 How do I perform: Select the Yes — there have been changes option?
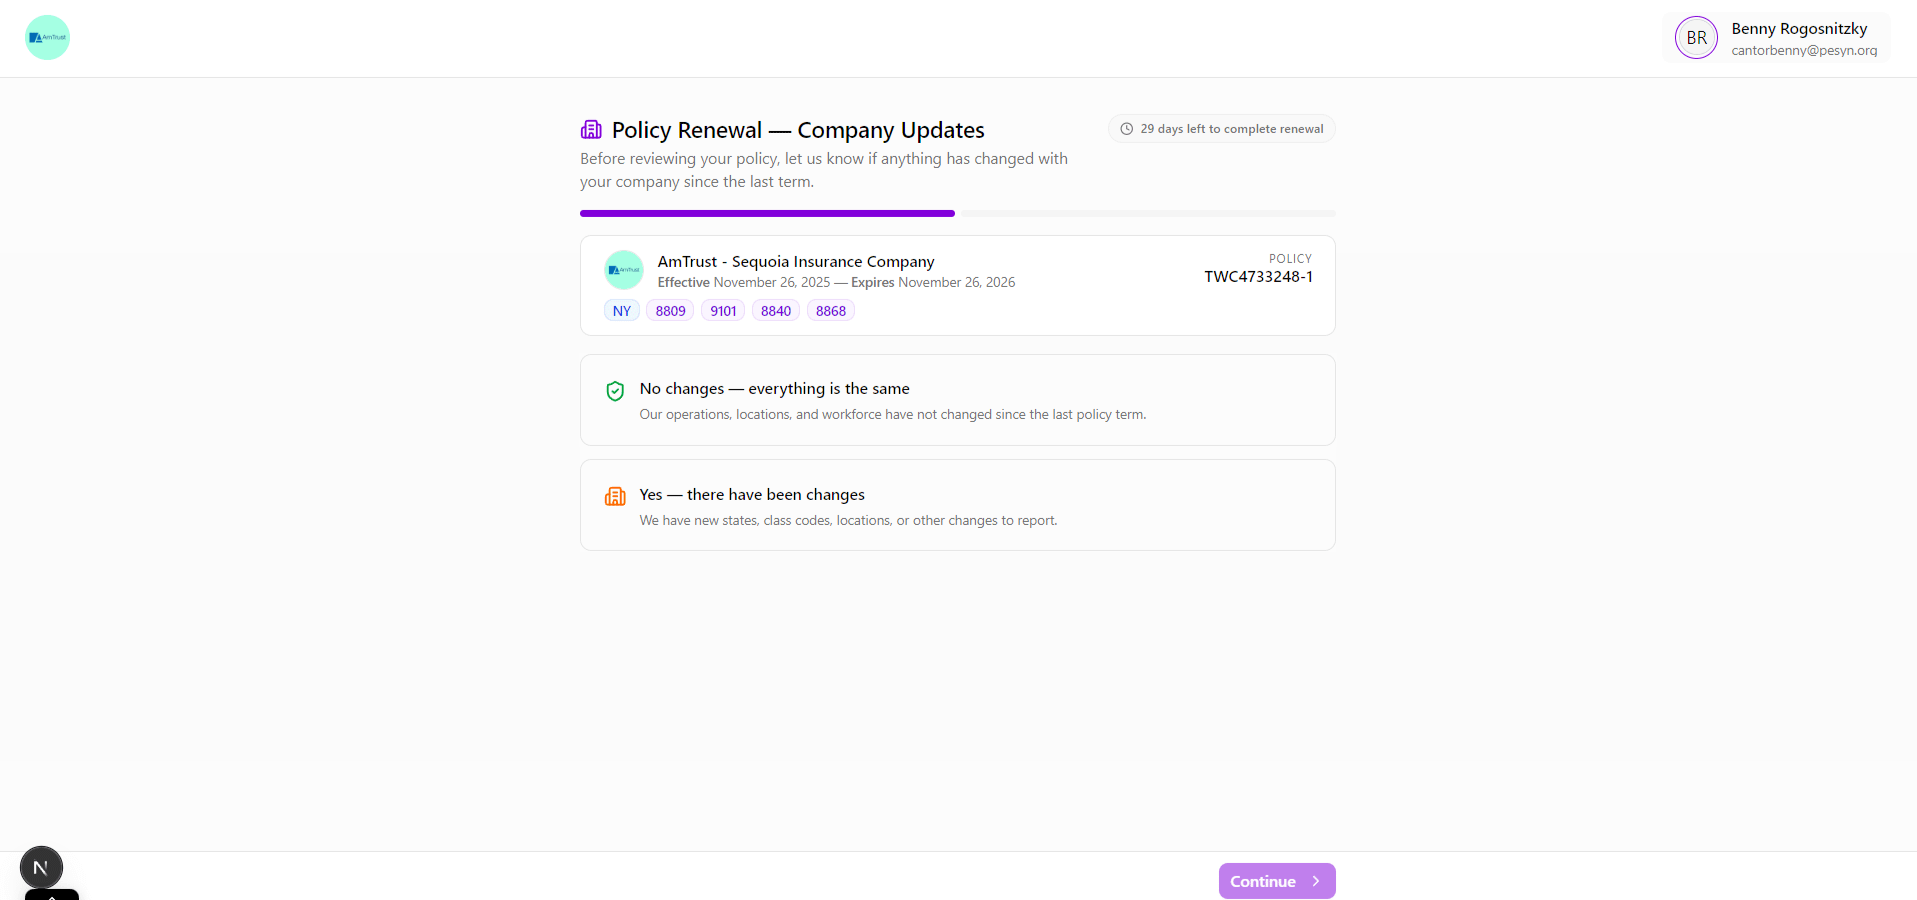957,505
